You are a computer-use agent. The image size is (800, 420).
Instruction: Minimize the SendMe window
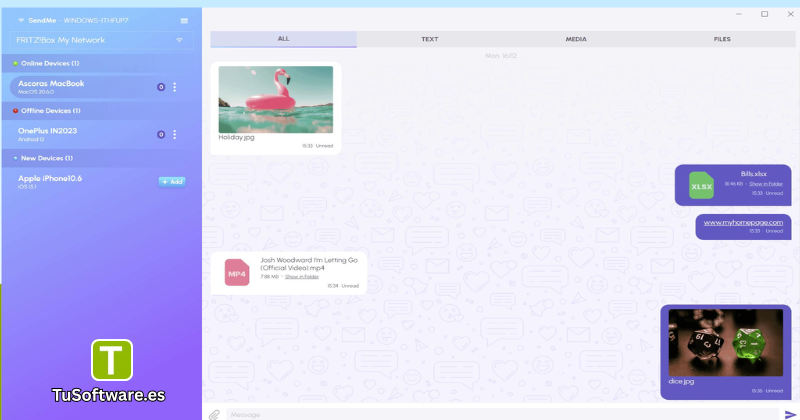(x=738, y=14)
